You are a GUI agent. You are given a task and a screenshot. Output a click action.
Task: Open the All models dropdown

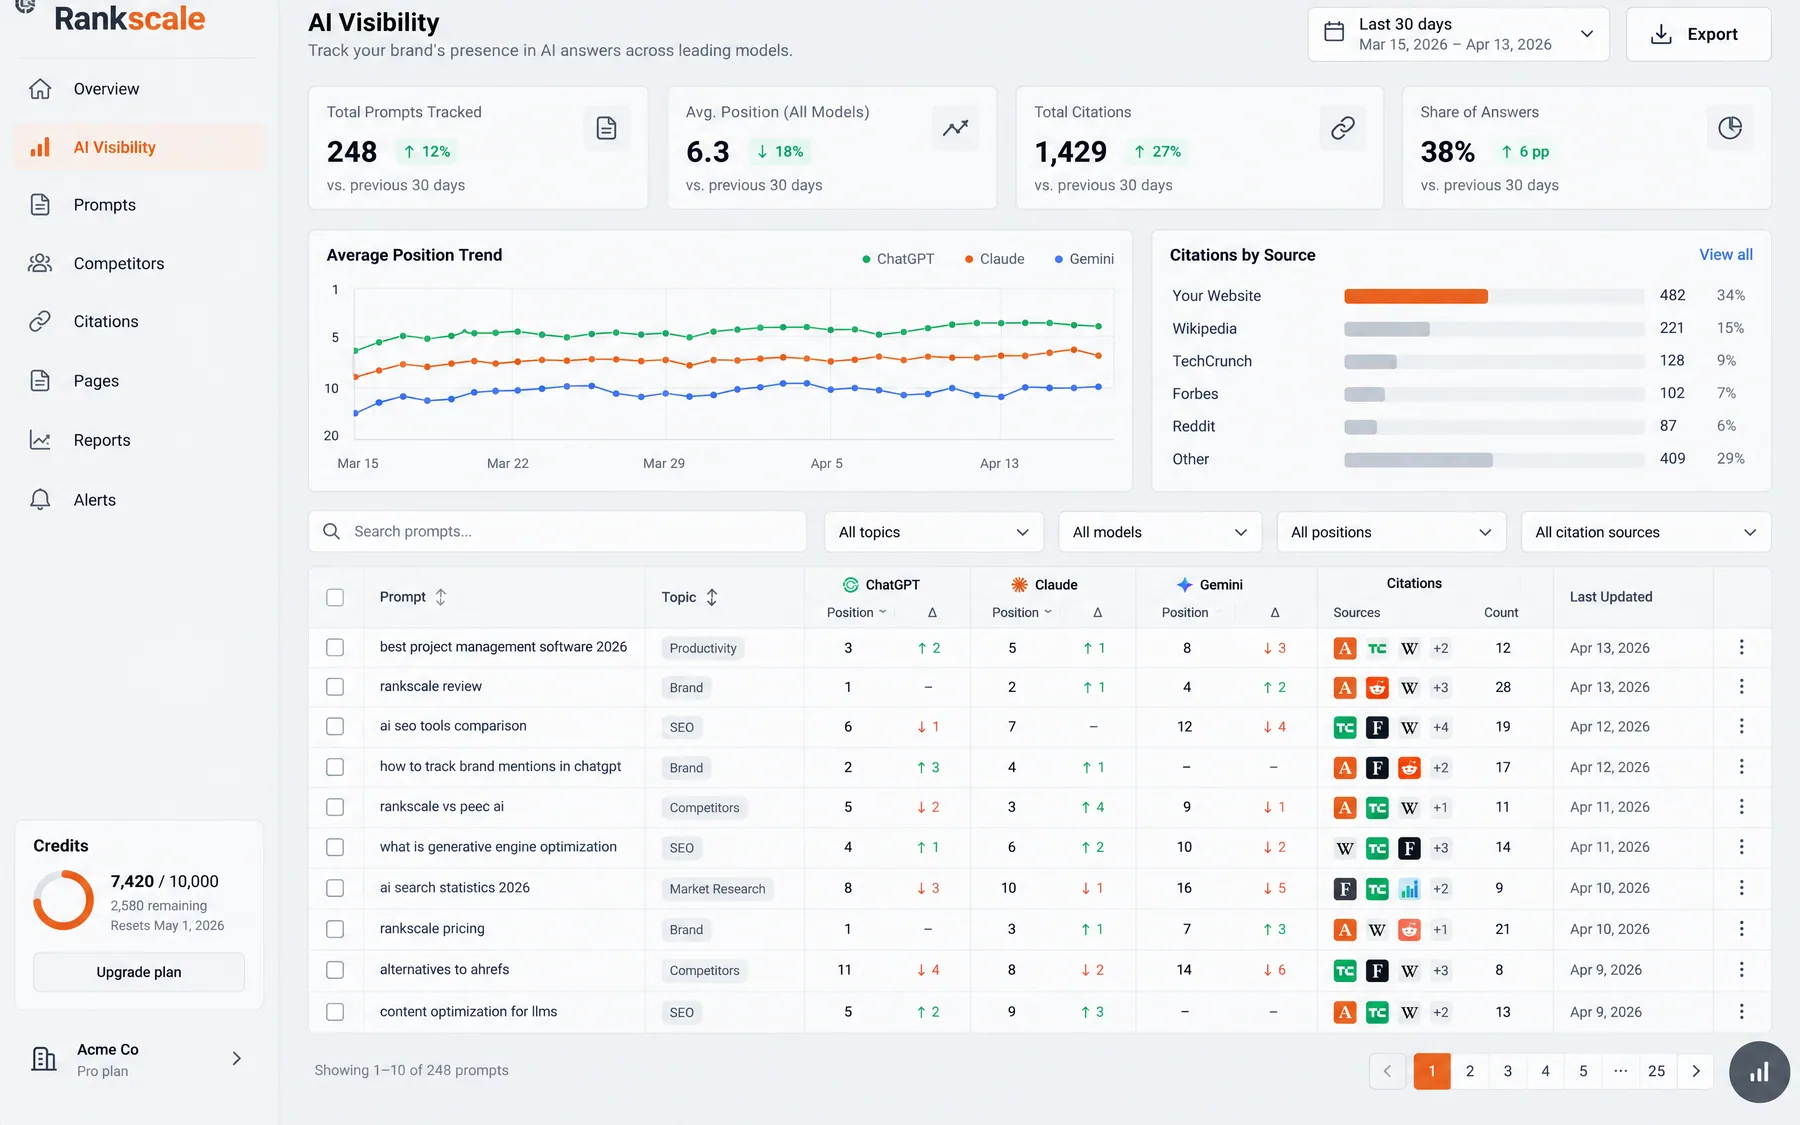1159,532
